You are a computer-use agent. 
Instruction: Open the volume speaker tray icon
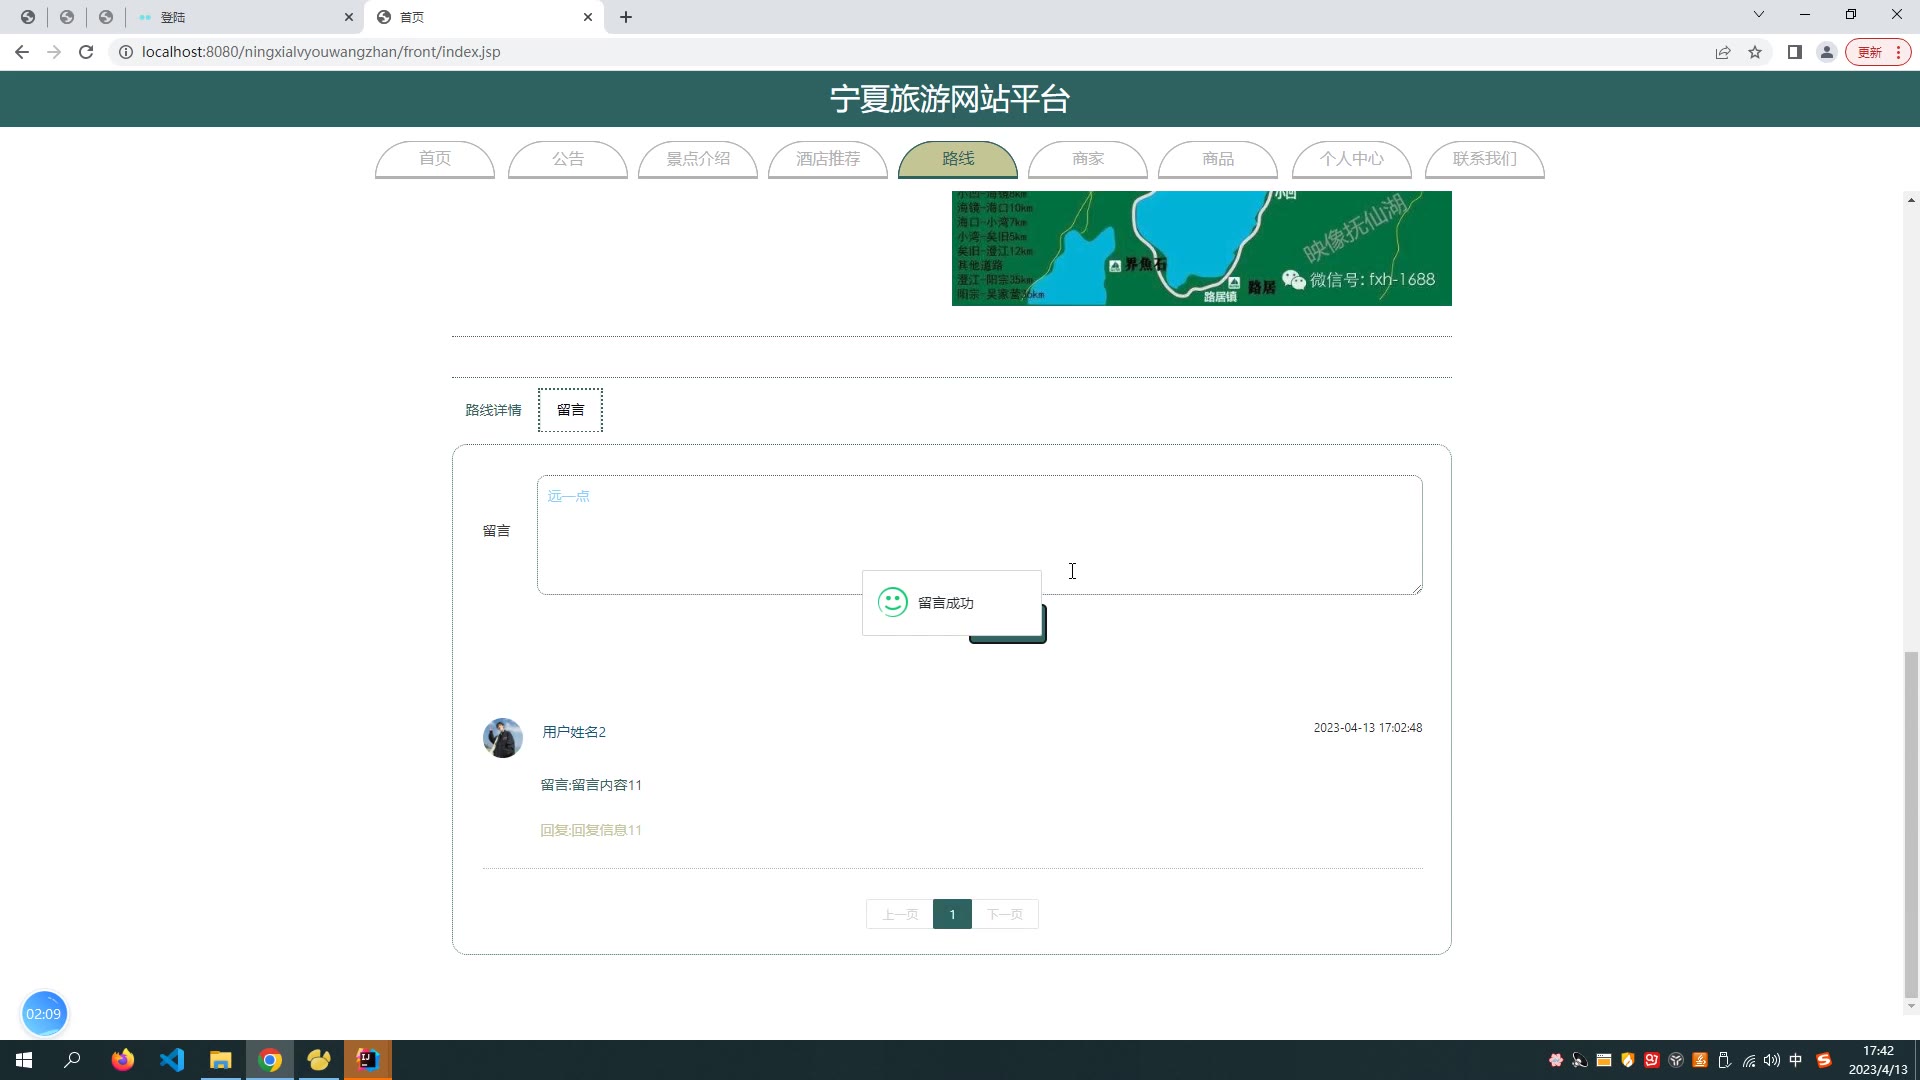[1772, 1060]
